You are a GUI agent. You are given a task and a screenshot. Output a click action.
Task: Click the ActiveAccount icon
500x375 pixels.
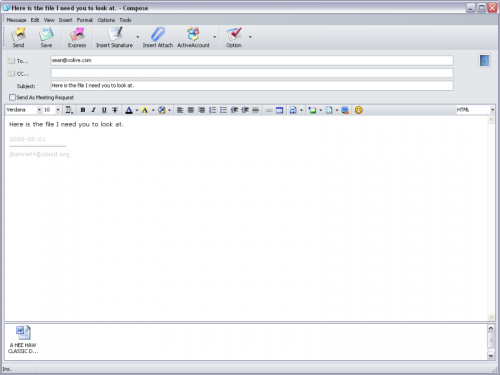click(193, 38)
